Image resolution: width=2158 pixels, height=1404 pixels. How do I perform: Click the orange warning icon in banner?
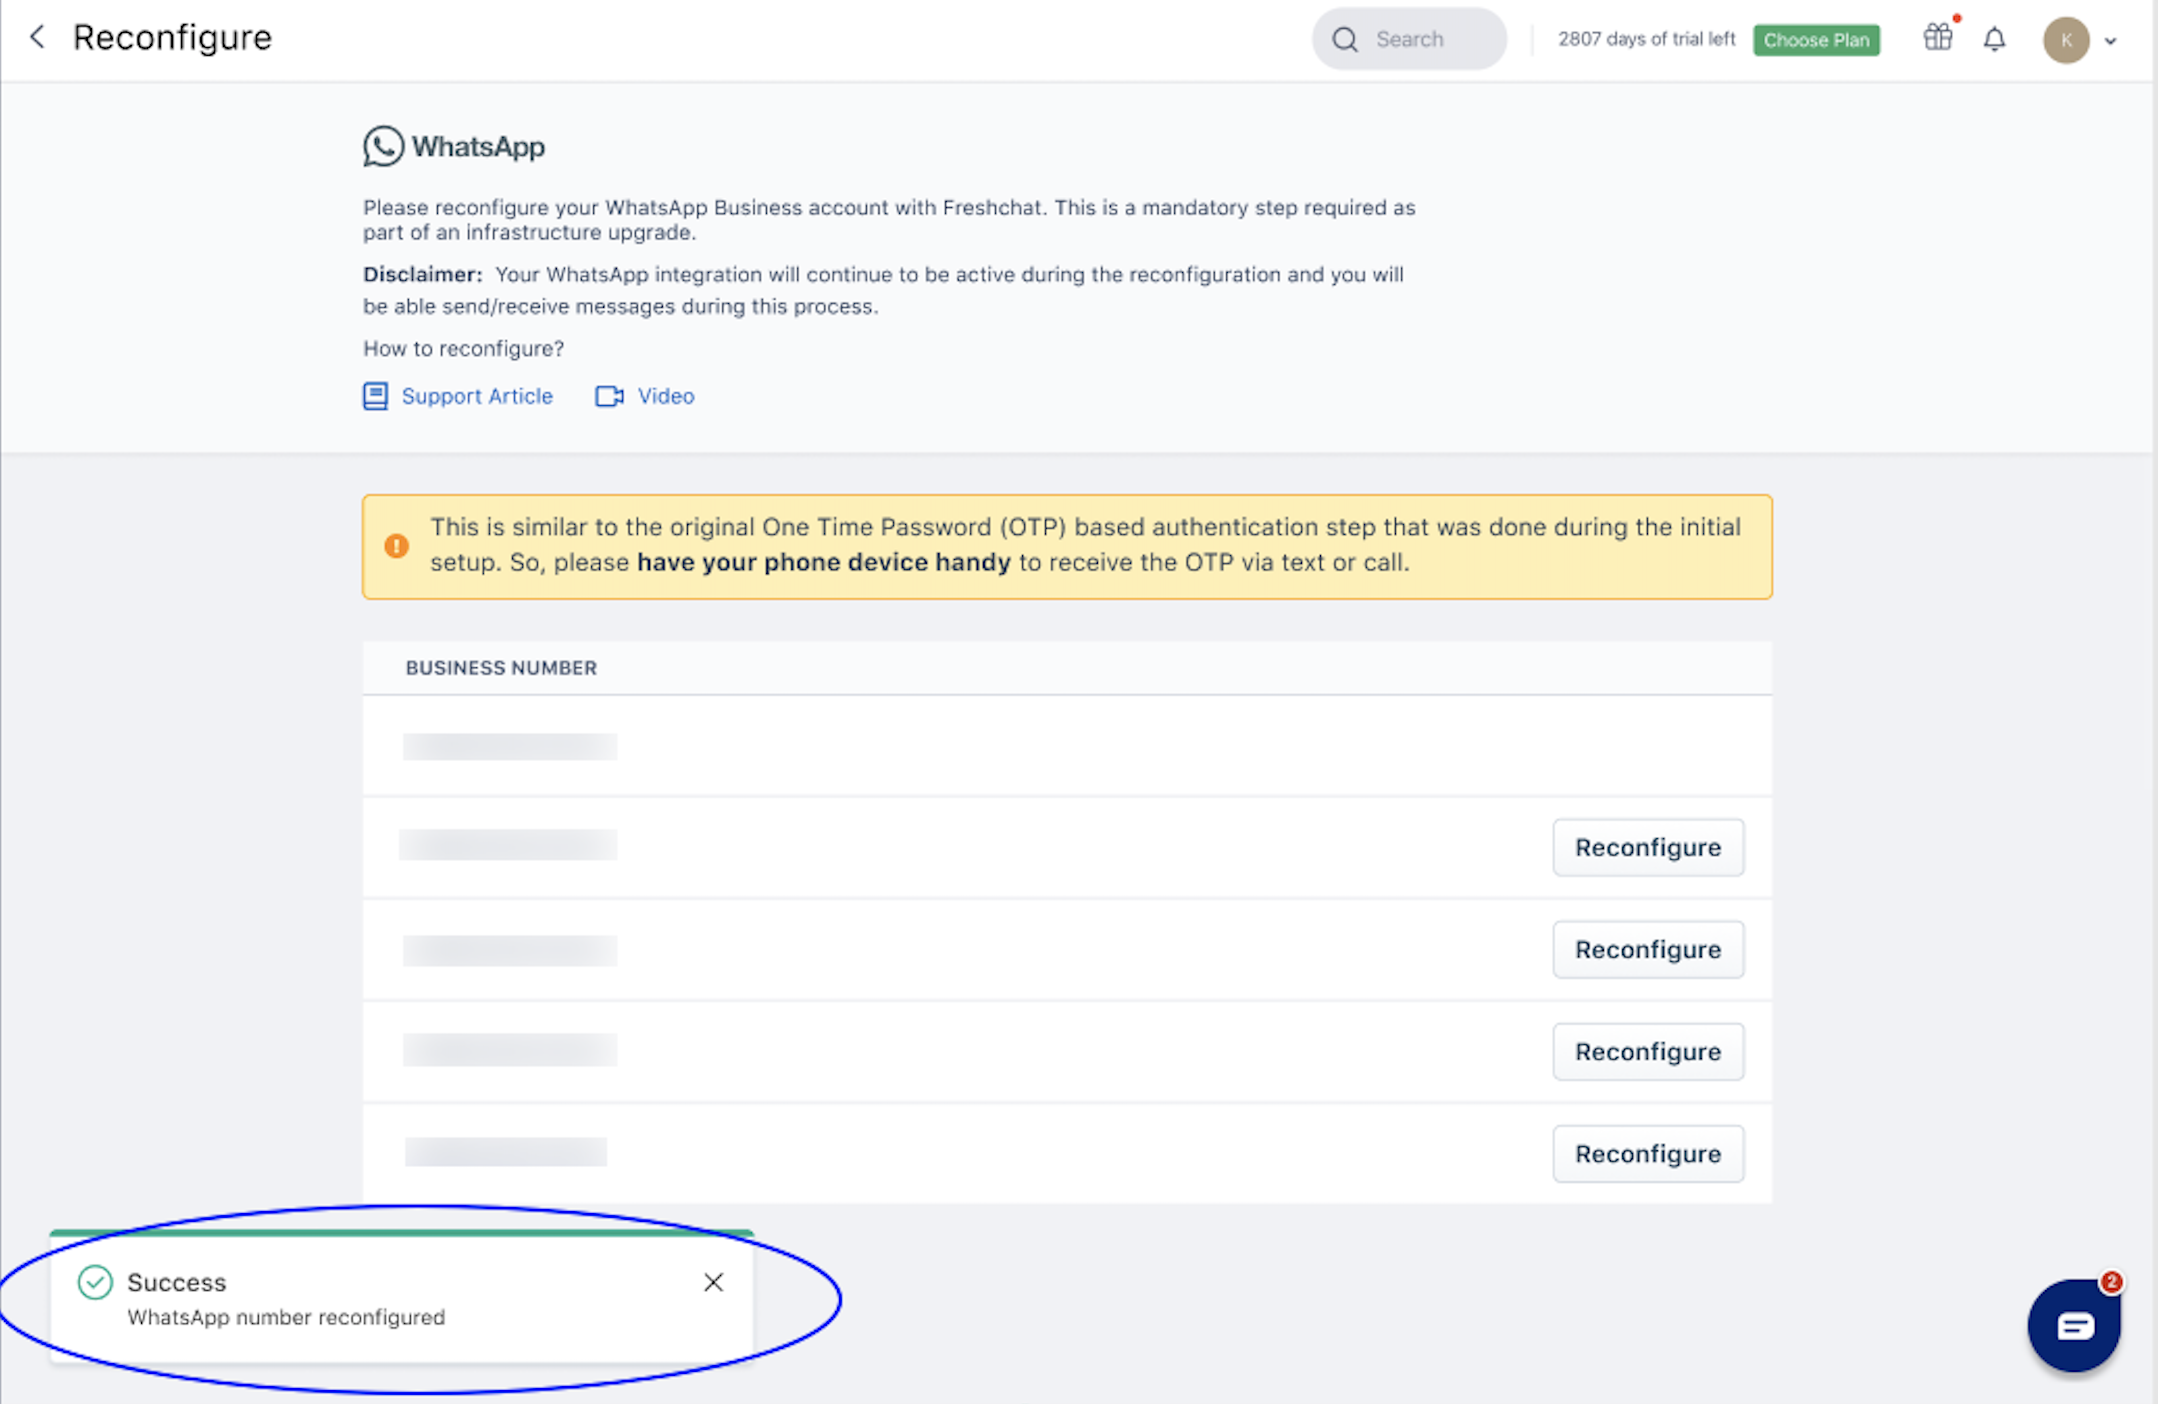point(396,546)
